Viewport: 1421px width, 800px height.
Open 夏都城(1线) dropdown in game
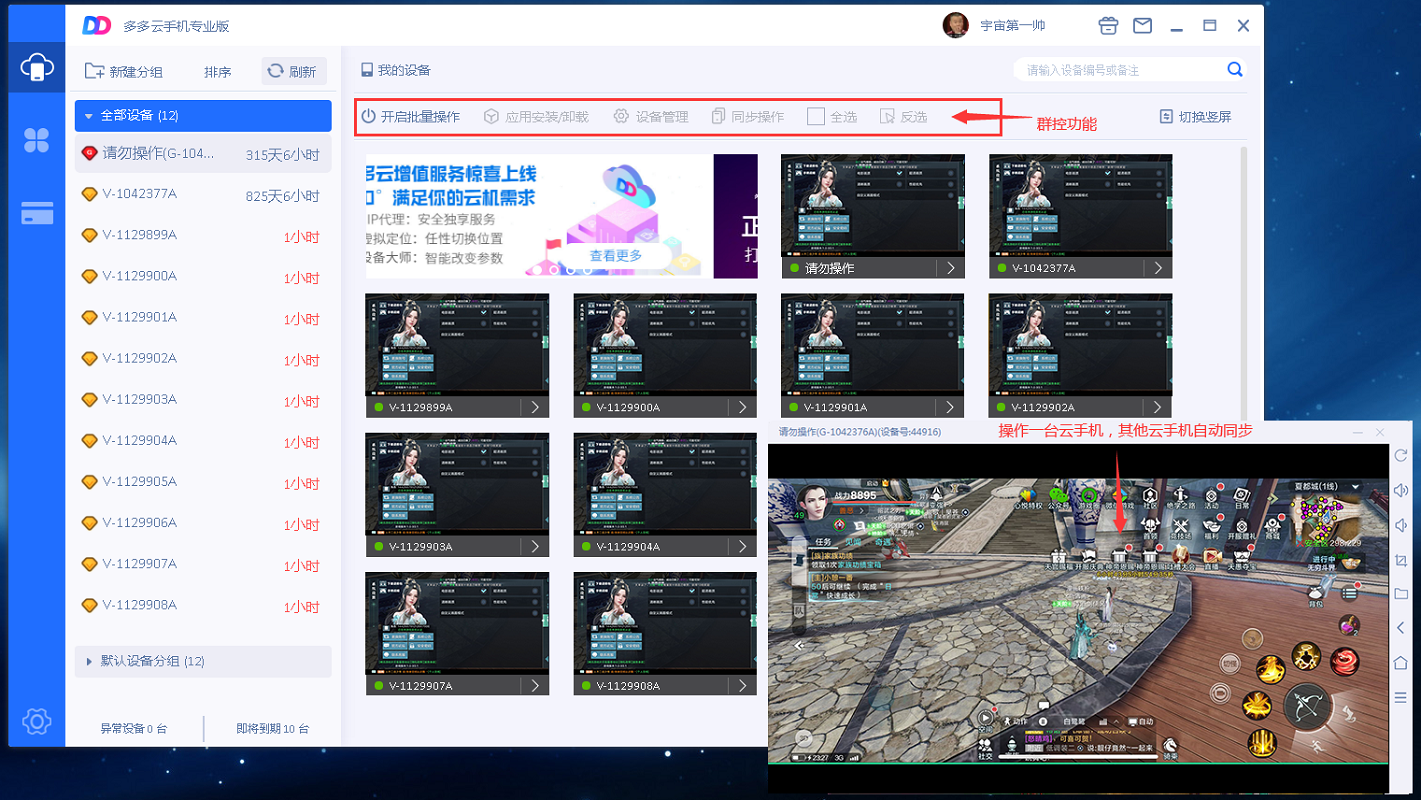click(1327, 486)
